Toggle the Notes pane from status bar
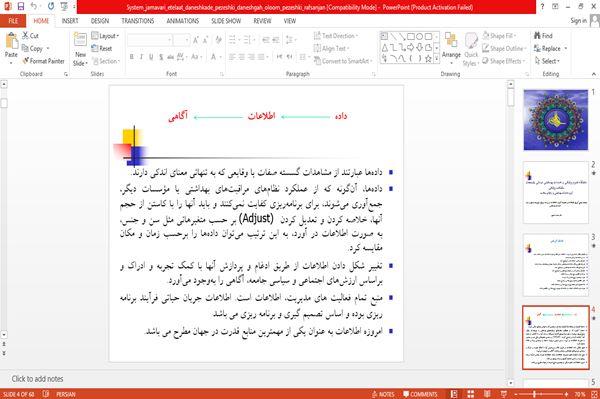This screenshot has width=600, height=399. point(383,394)
